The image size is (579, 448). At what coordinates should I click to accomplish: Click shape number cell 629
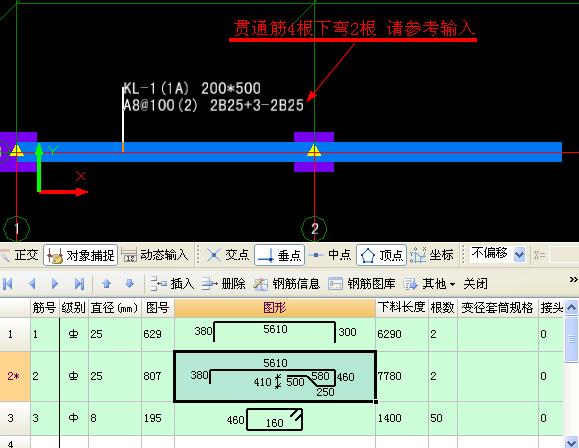[158, 334]
